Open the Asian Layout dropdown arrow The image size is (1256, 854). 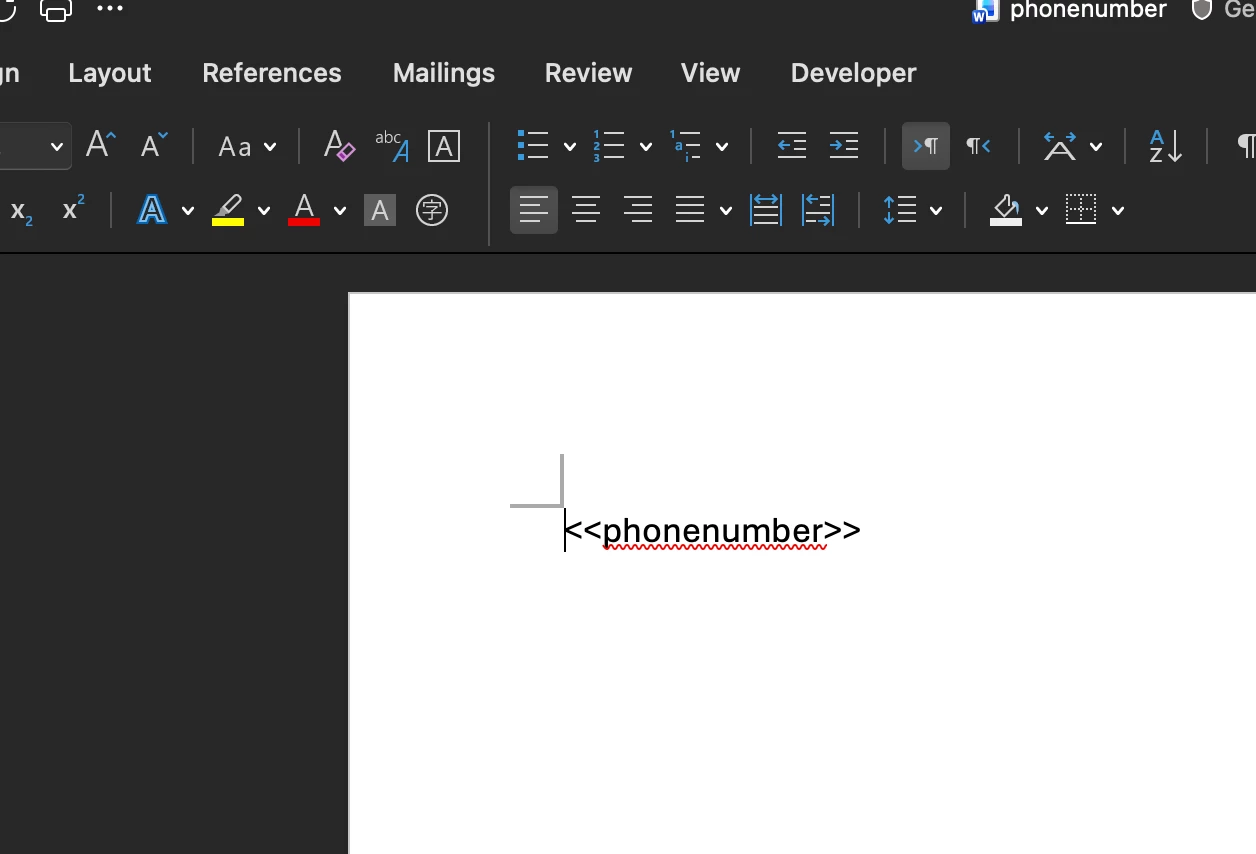tap(1096, 147)
